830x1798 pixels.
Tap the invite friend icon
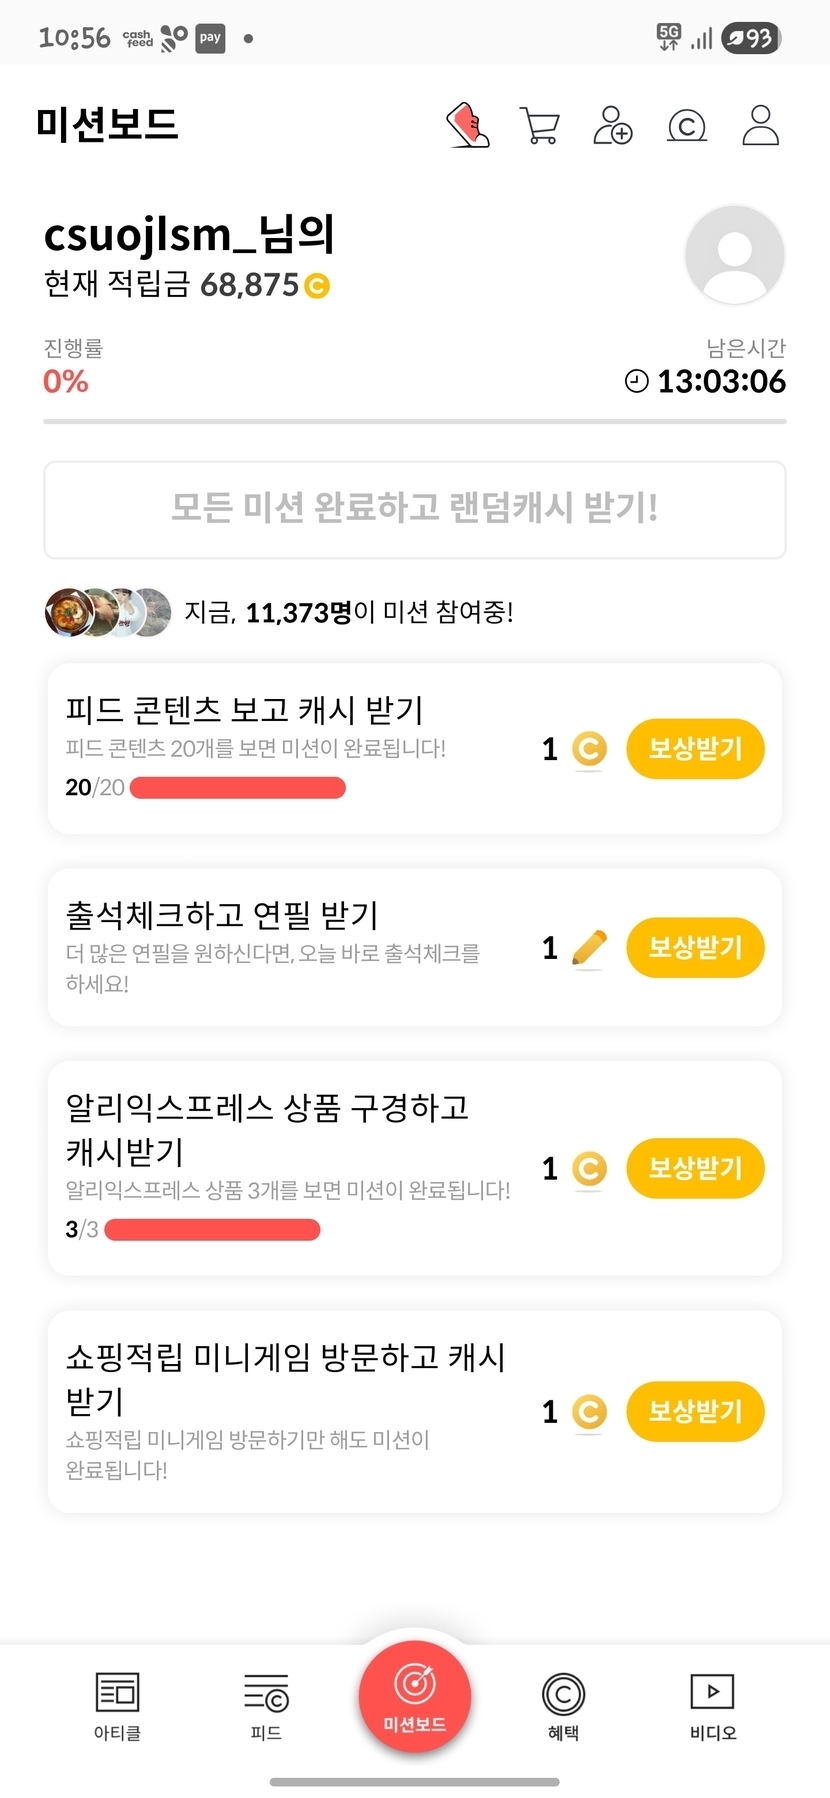click(613, 126)
